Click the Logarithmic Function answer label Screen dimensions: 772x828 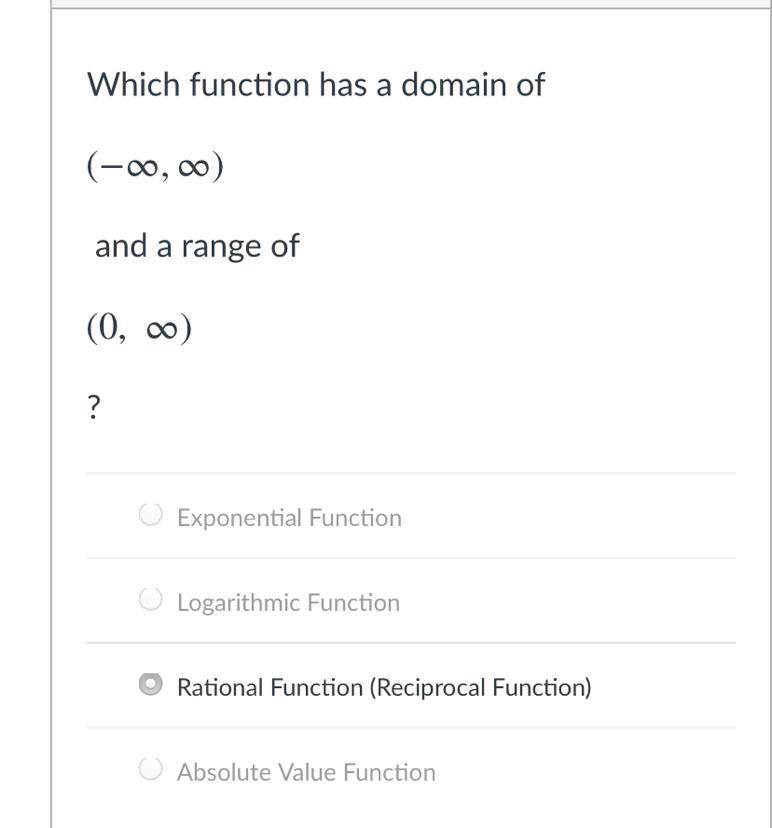click(288, 603)
